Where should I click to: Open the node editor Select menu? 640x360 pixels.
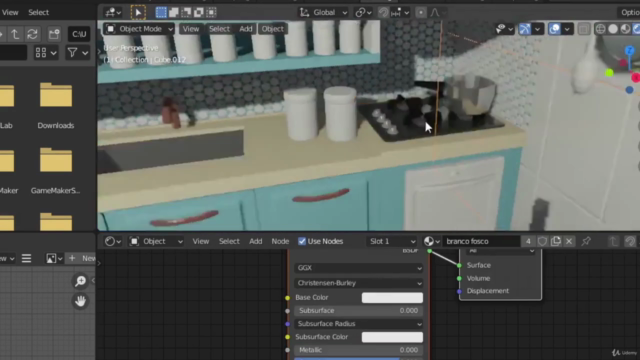point(229,241)
